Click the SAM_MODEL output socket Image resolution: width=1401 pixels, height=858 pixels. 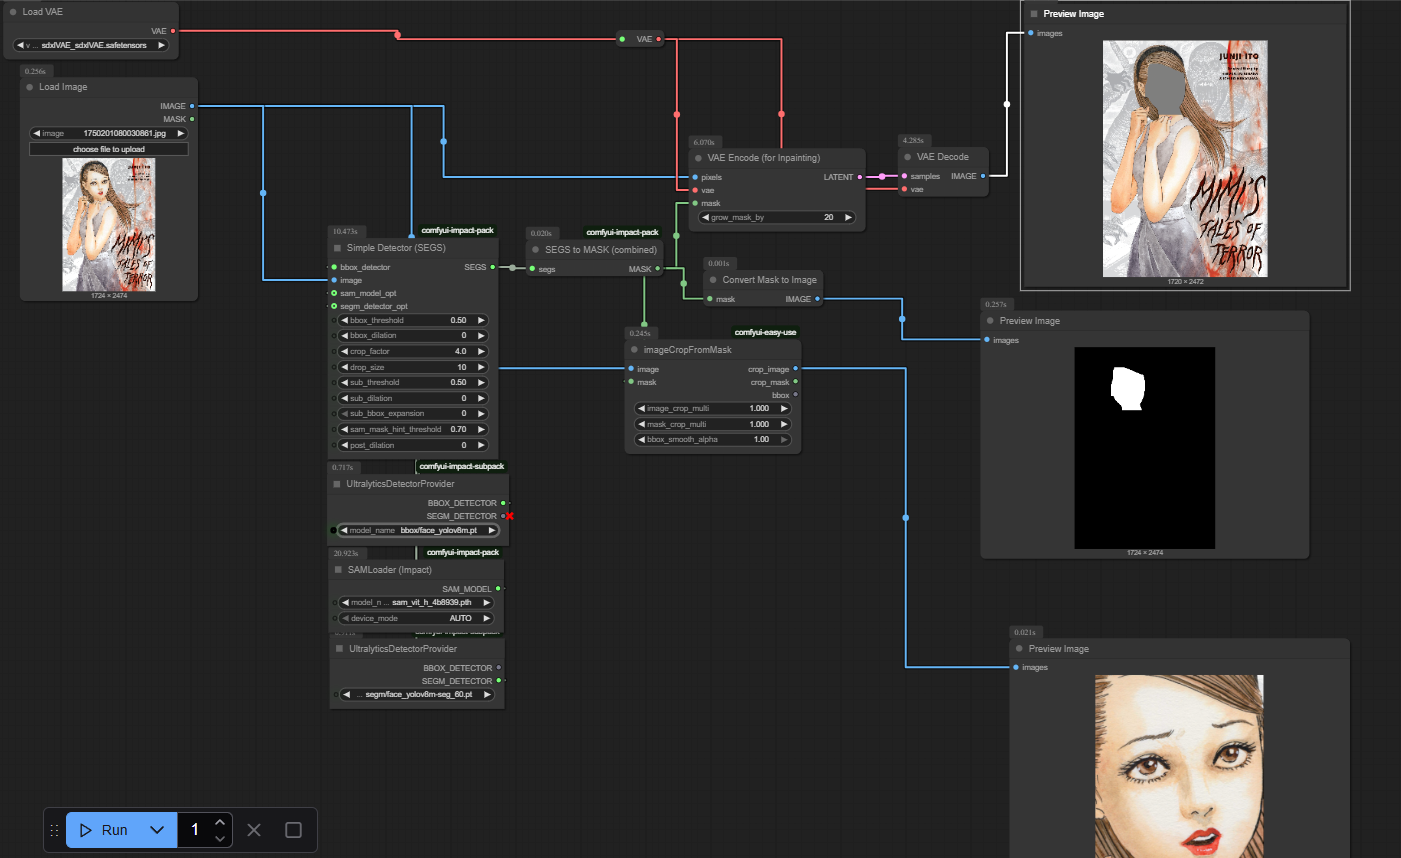(498, 589)
